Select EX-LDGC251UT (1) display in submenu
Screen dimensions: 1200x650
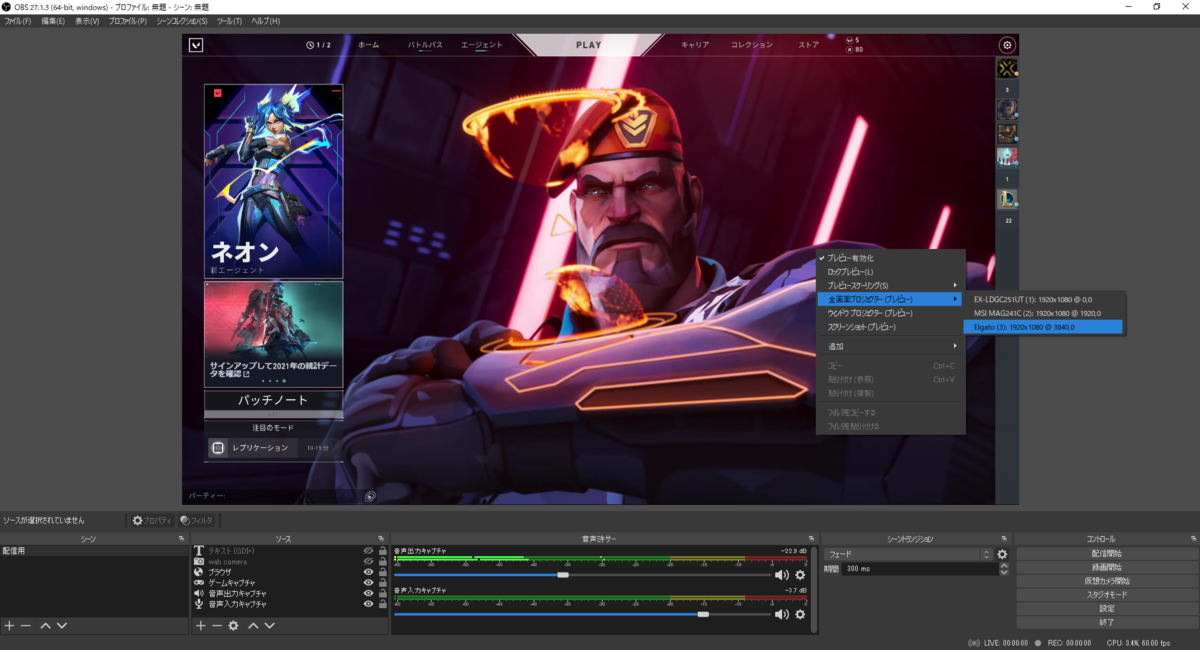click(1044, 299)
